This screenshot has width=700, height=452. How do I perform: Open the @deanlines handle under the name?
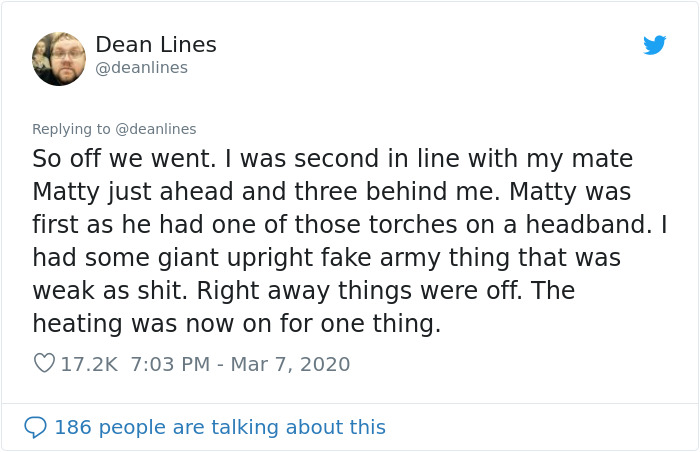pyautogui.click(x=141, y=68)
